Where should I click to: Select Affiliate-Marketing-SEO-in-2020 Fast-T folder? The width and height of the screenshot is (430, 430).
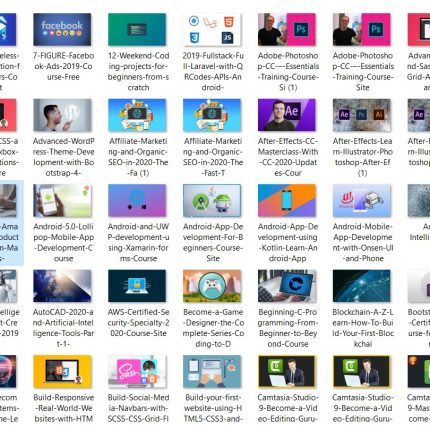click(x=212, y=115)
